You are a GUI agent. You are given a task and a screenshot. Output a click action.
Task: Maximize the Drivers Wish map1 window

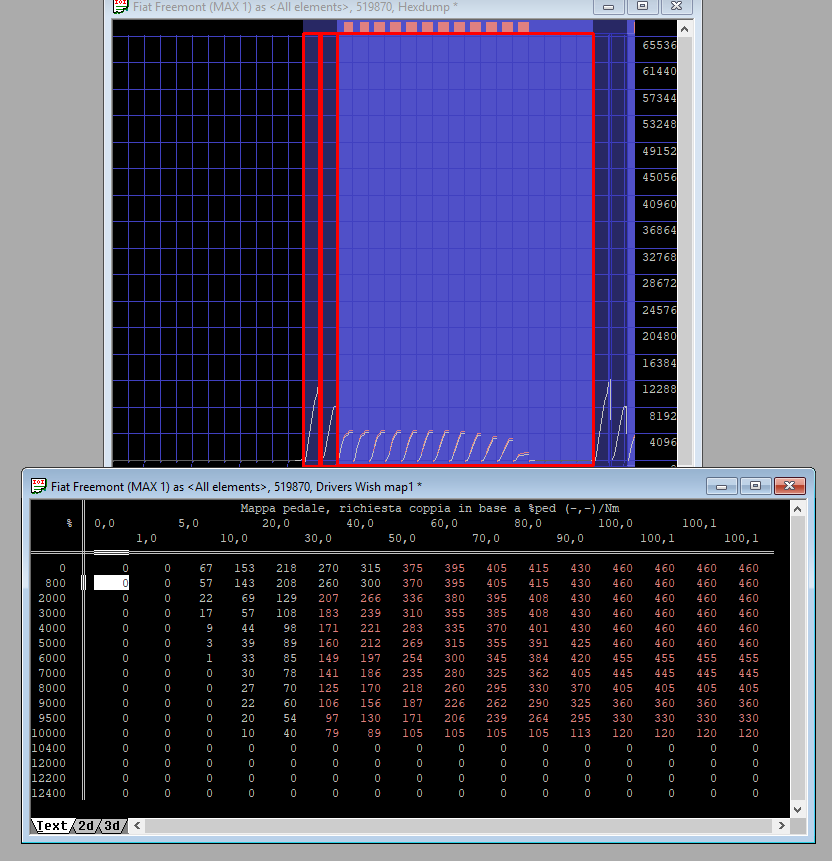pyautogui.click(x=755, y=486)
